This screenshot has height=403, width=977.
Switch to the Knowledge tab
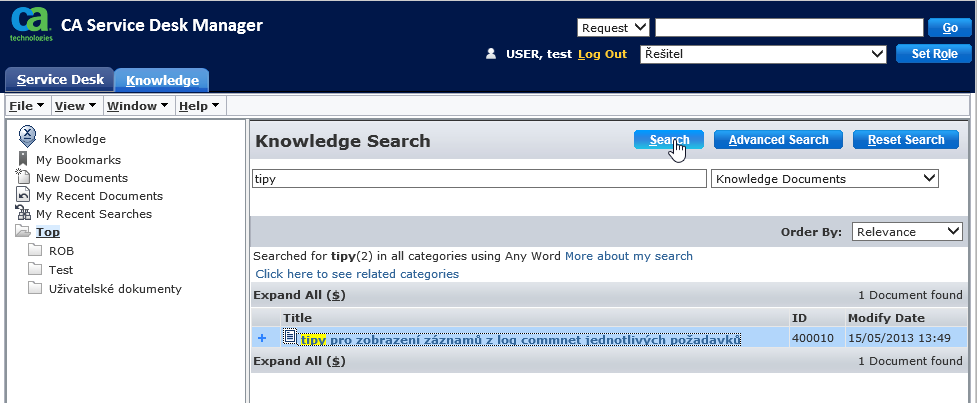162,80
